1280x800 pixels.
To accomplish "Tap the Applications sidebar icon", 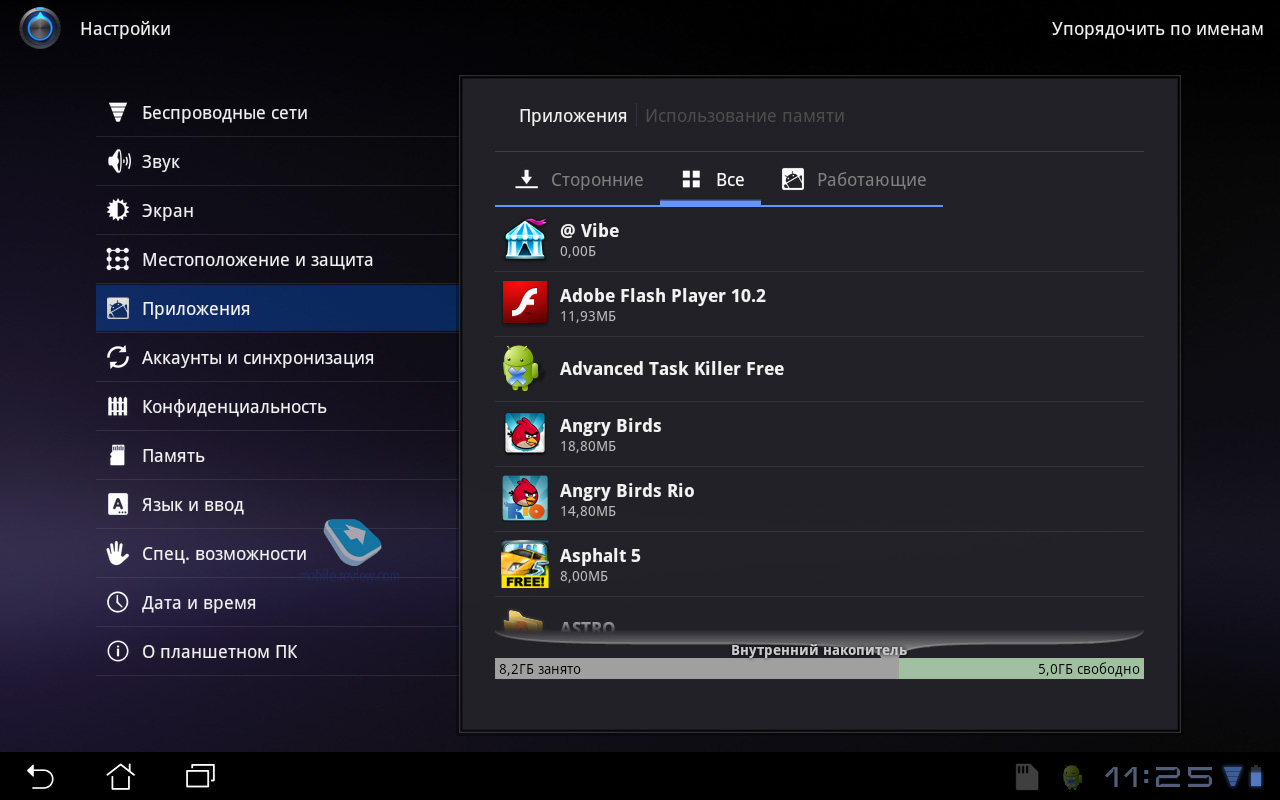I will tap(118, 308).
